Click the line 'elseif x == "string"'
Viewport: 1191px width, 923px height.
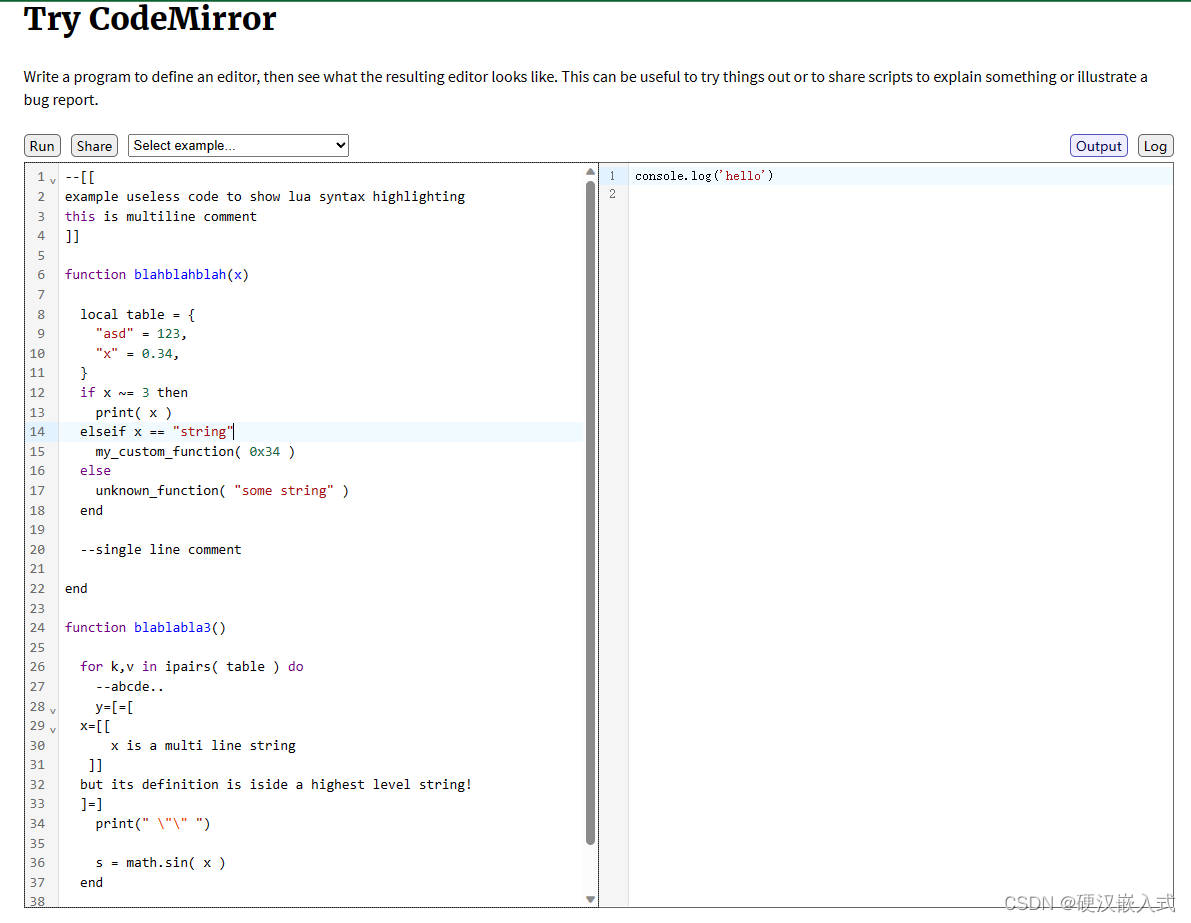point(156,431)
